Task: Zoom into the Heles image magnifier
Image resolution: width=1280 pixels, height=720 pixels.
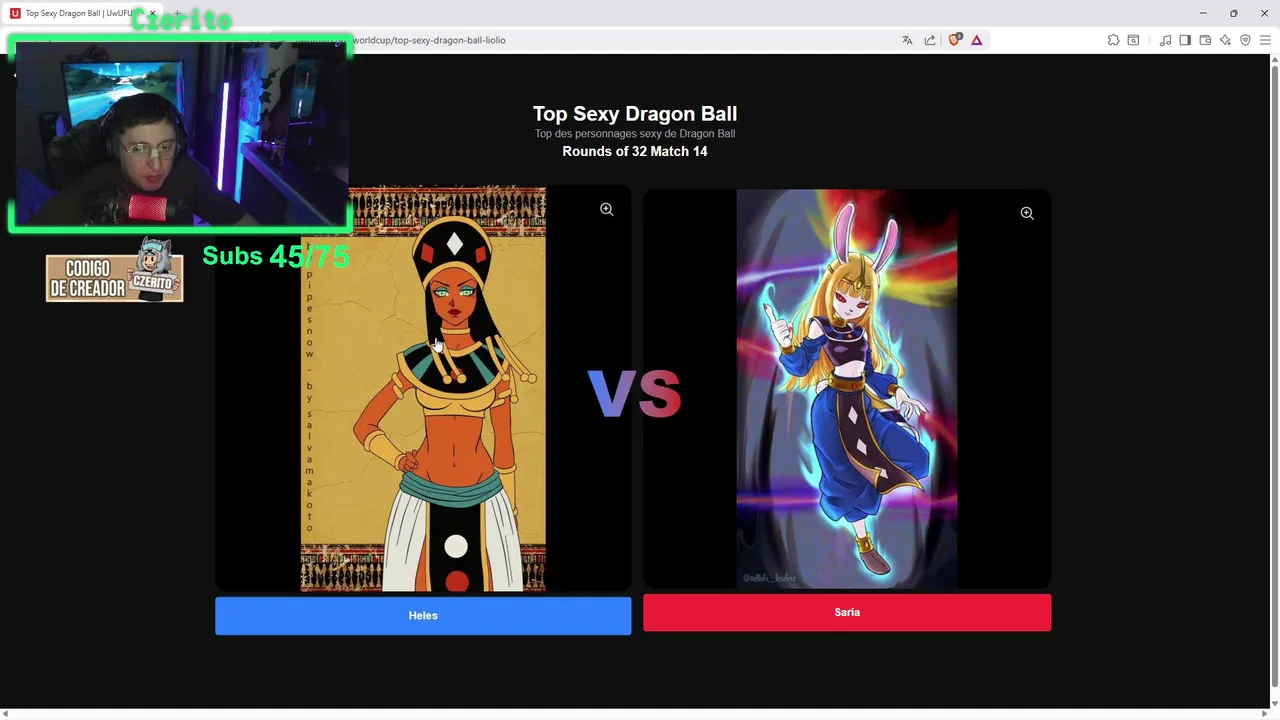Action: [x=606, y=209]
